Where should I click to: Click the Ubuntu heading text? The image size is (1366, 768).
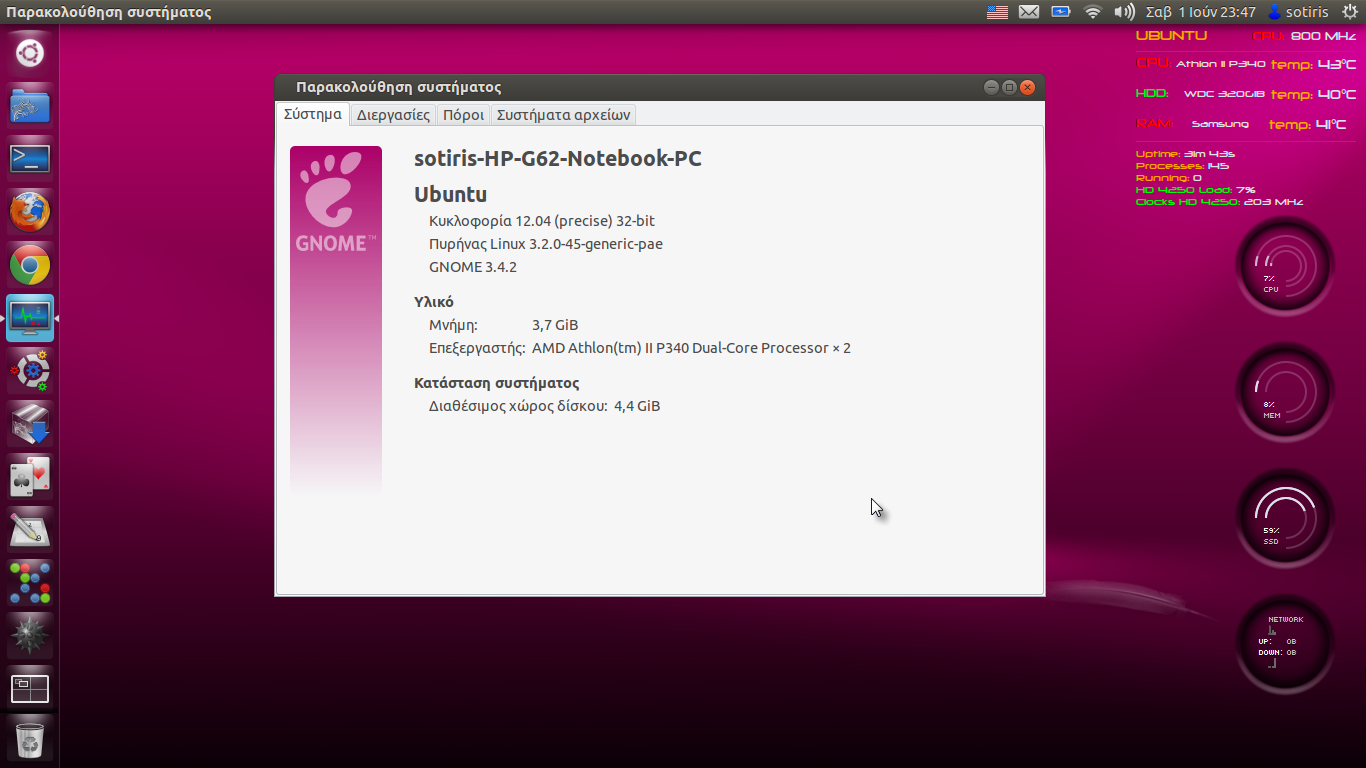[451, 194]
